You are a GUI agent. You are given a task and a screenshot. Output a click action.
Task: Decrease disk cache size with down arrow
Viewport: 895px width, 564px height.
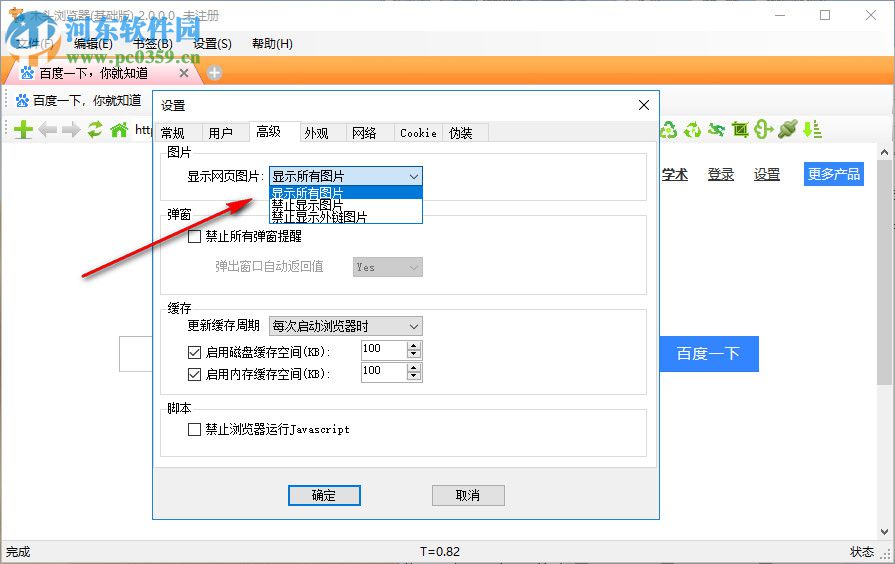[414, 354]
